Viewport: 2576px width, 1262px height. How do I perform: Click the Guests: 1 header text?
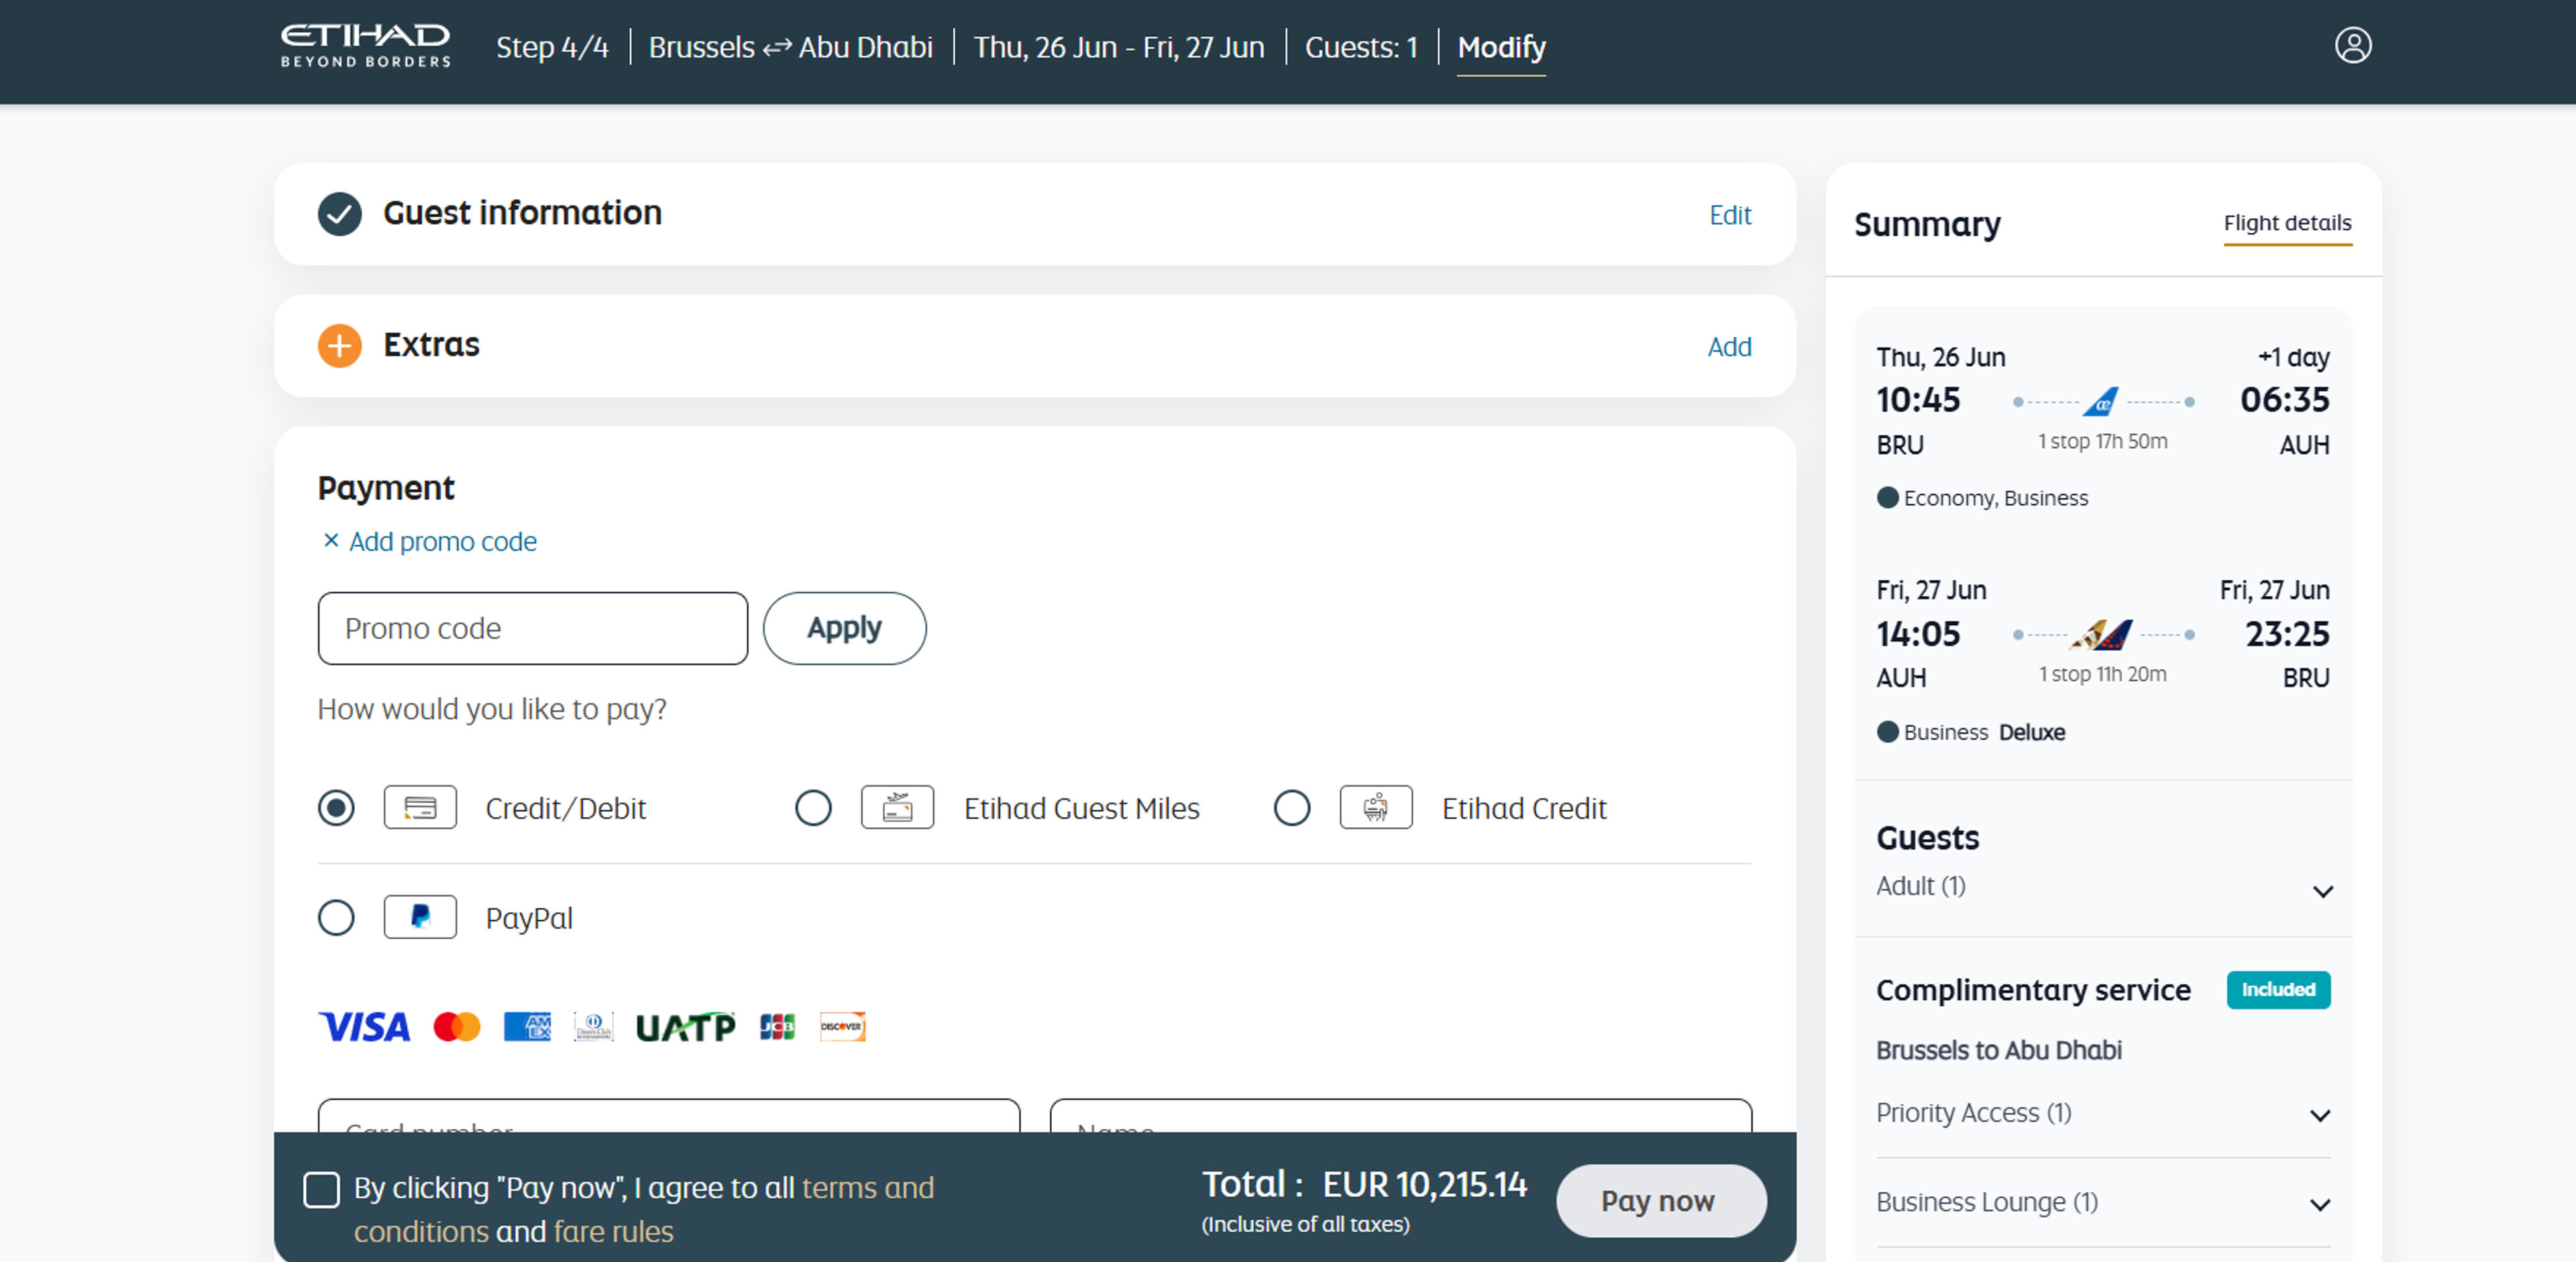click(x=1361, y=47)
